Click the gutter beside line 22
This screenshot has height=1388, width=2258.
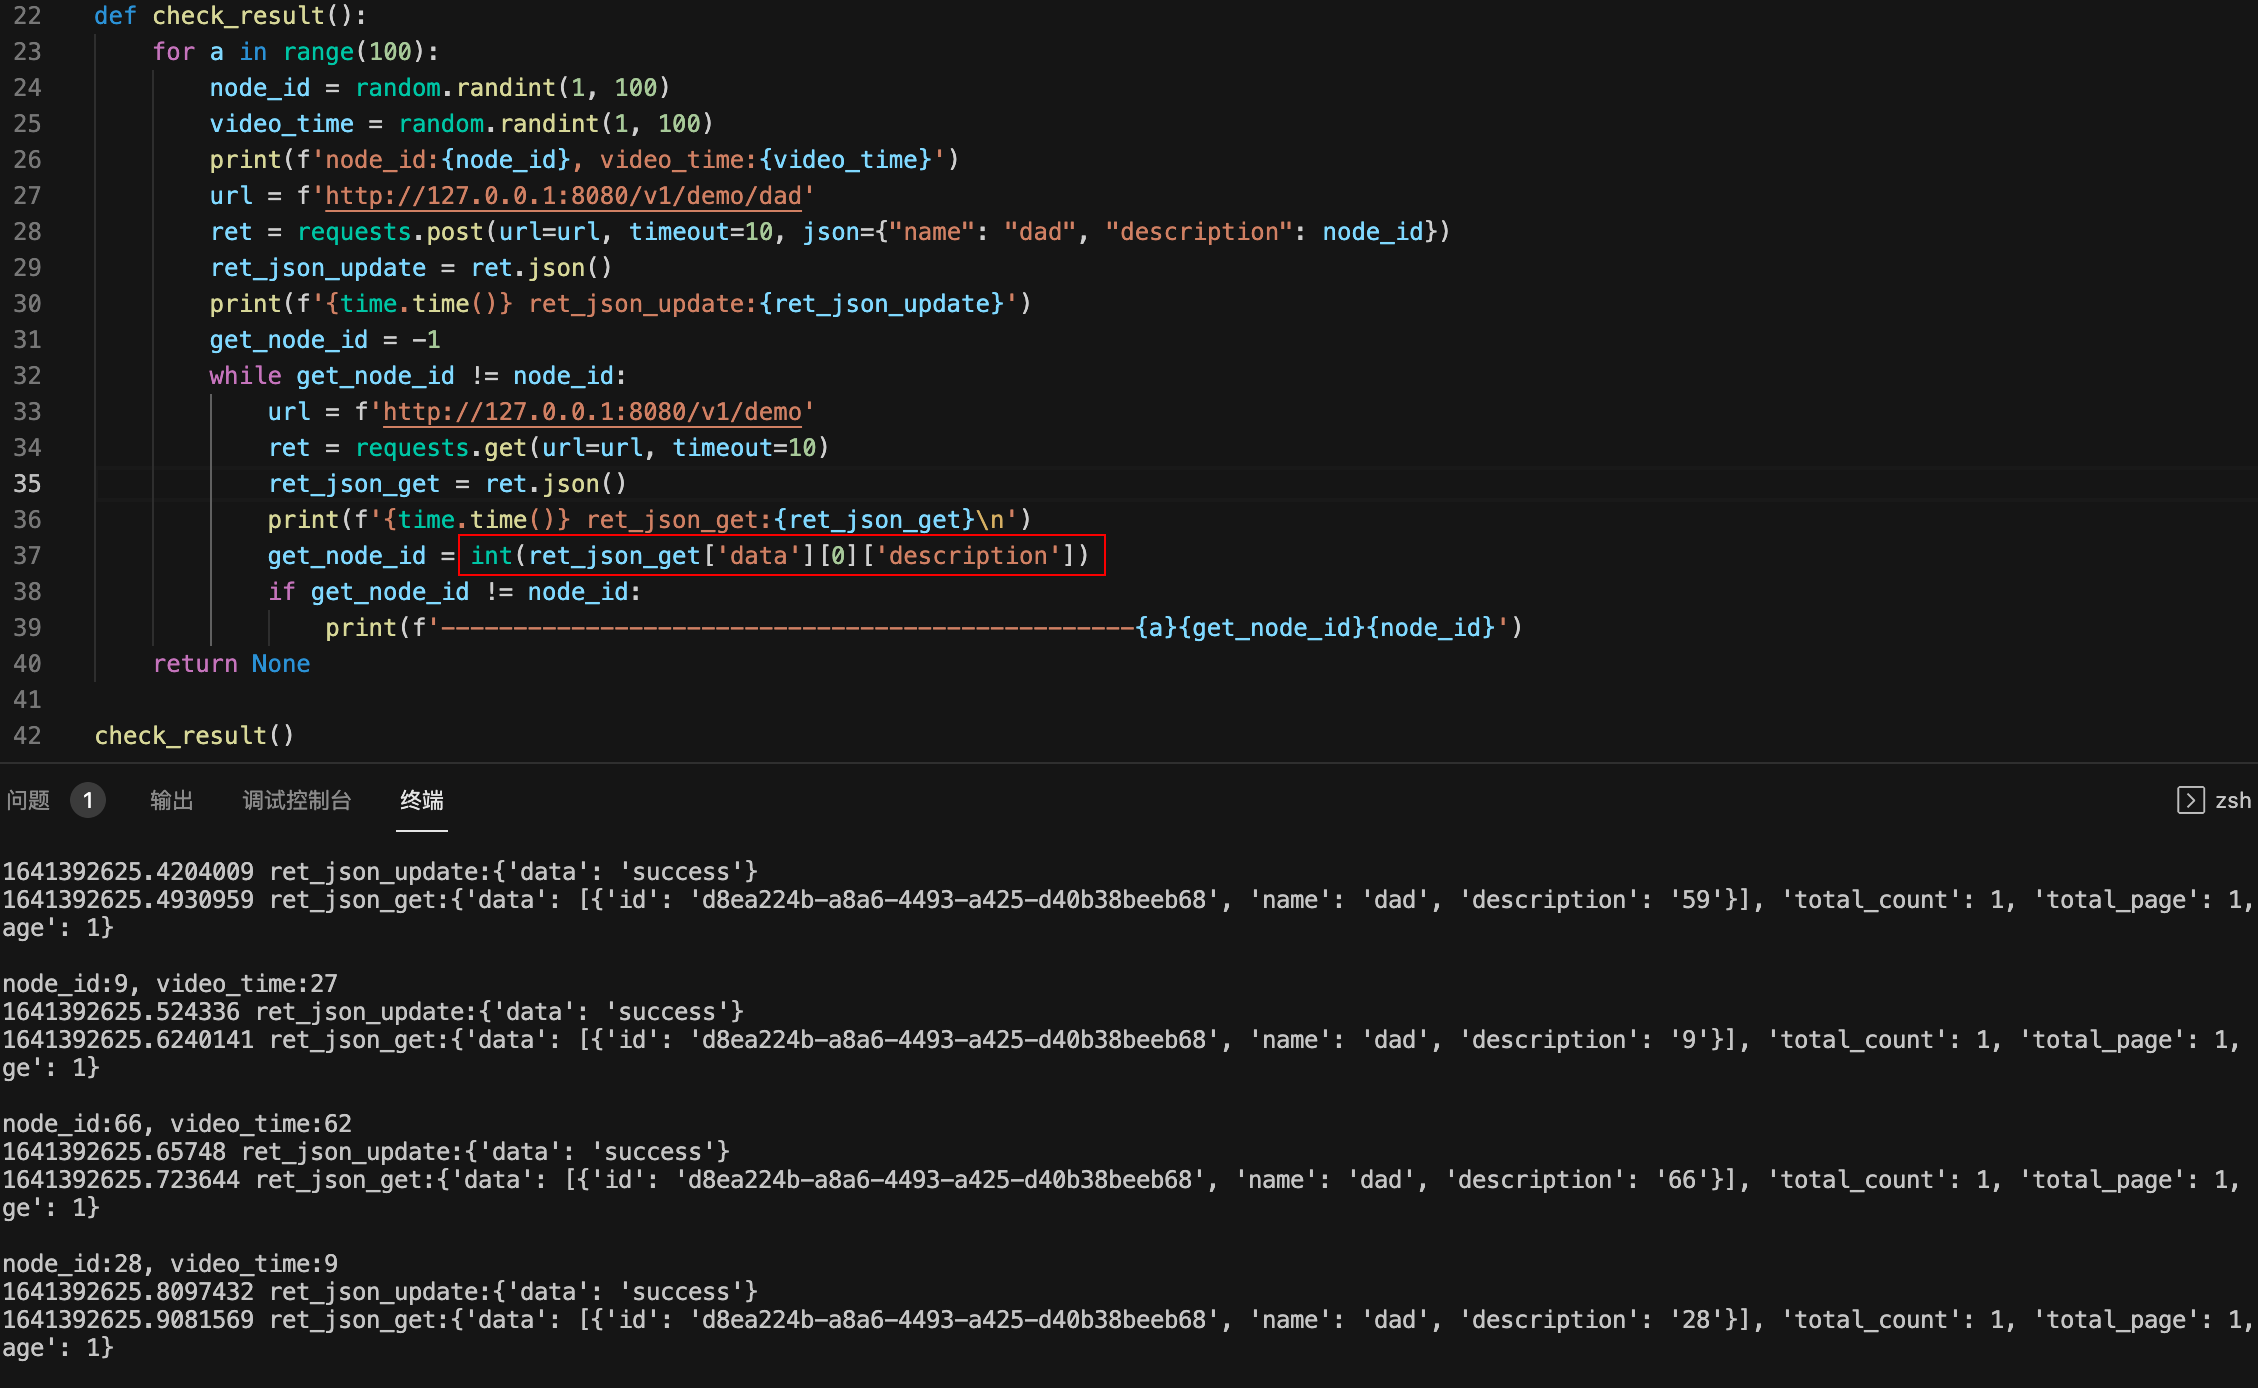[27, 15]
